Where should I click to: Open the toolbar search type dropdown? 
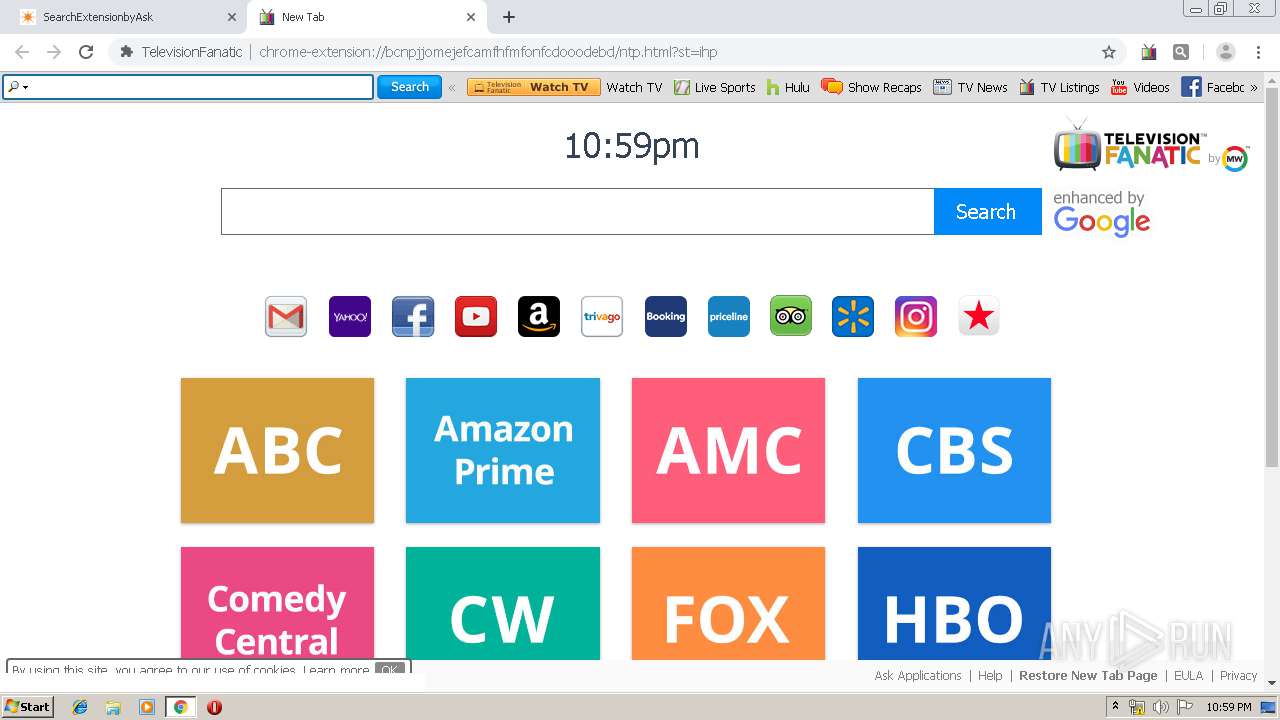(x=18, y=87)
